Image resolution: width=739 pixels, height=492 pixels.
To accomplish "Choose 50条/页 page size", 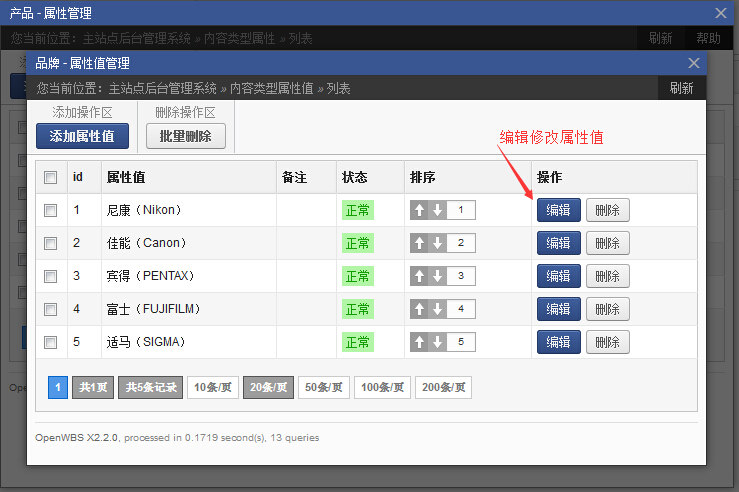I will 323,387.
